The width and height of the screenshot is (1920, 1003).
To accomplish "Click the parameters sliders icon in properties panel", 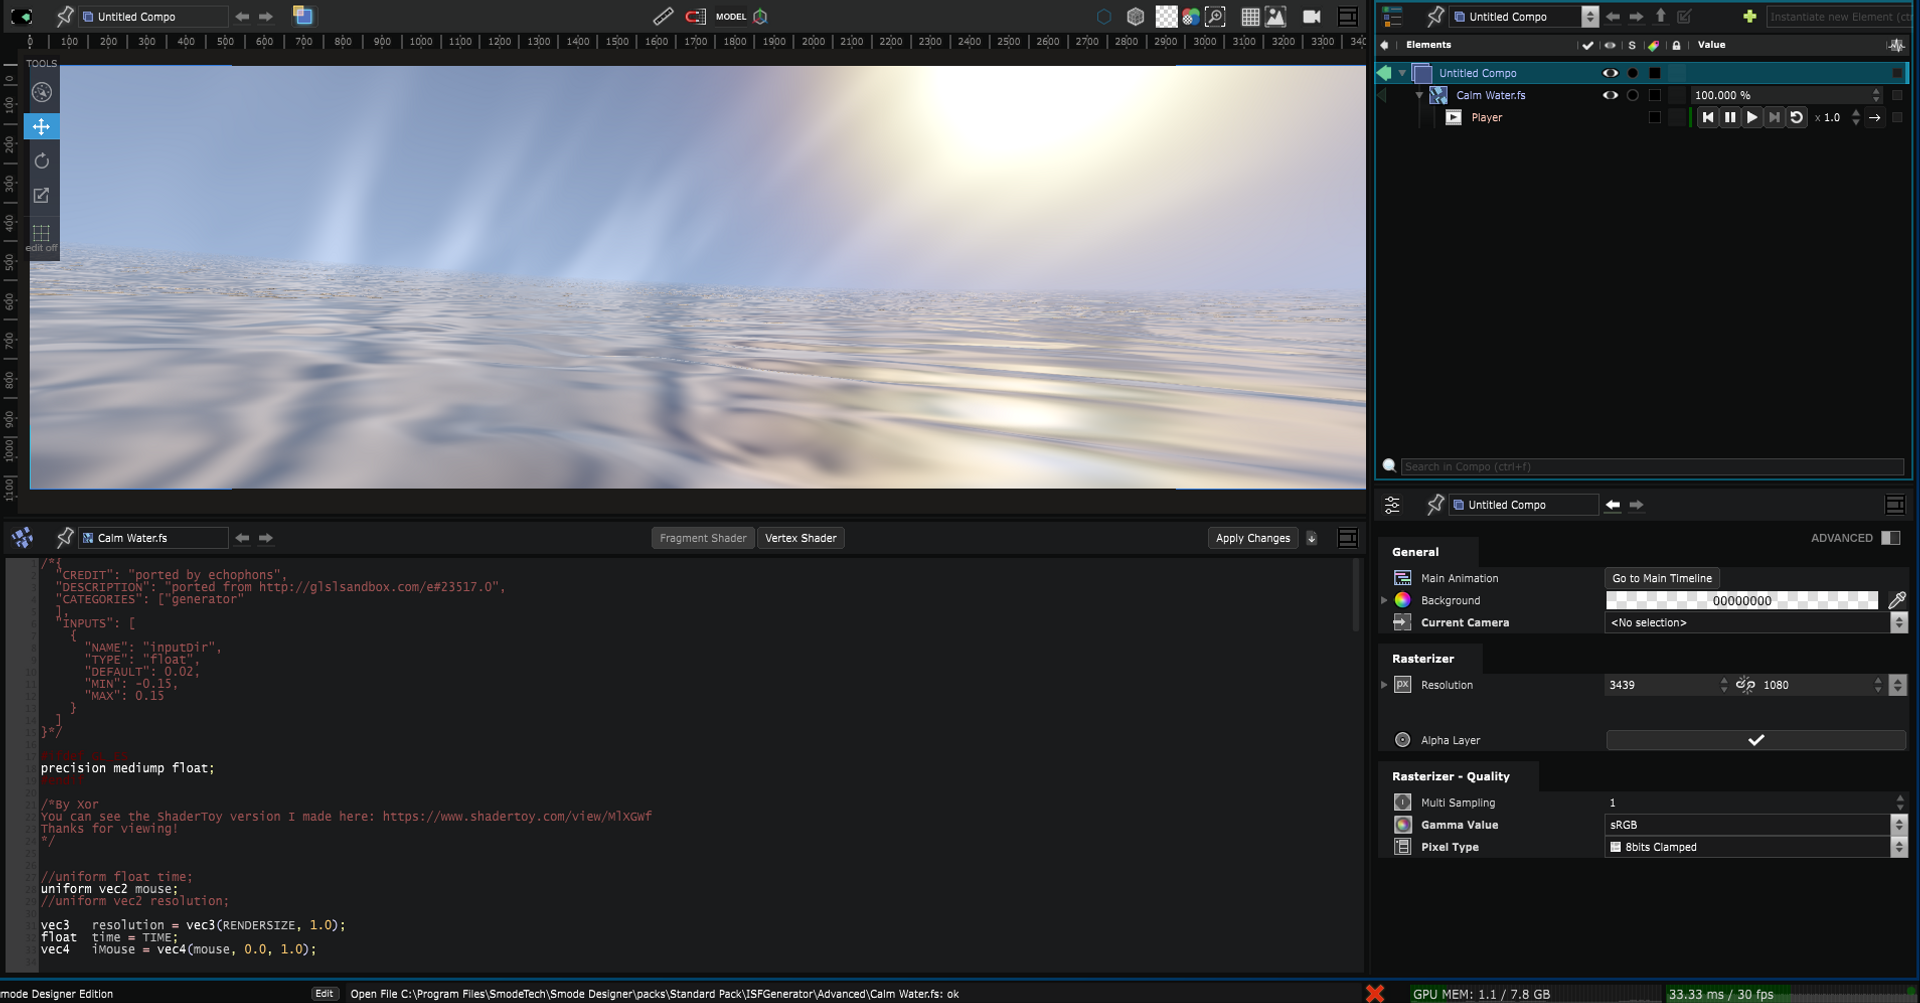I will [x=1392, y=505].
